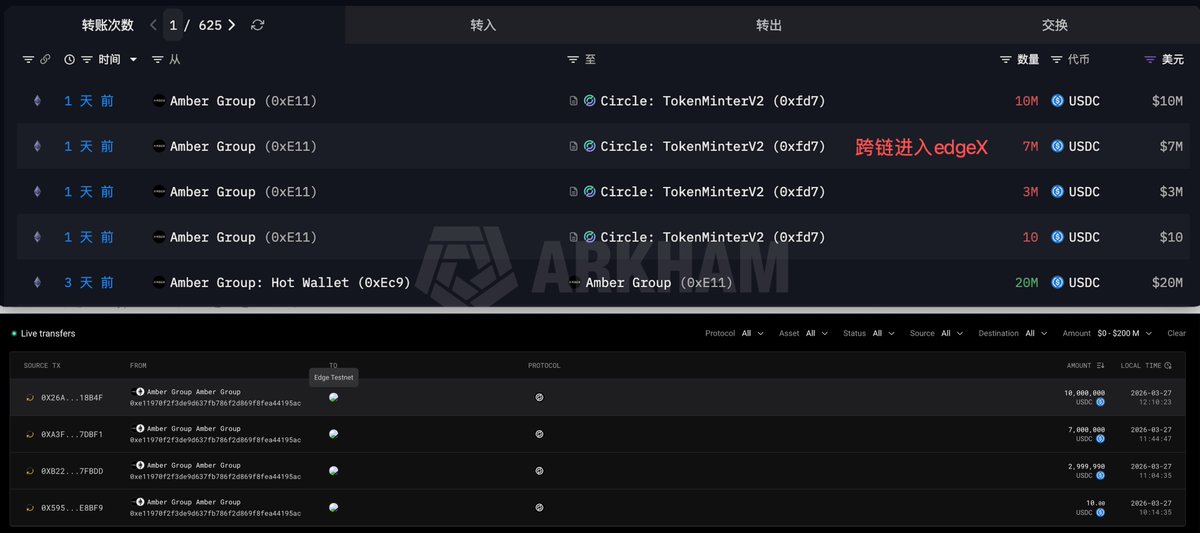The image size is (1200, 533).
Task: Open the Source filter dropdown
Action: pos(935,333)
